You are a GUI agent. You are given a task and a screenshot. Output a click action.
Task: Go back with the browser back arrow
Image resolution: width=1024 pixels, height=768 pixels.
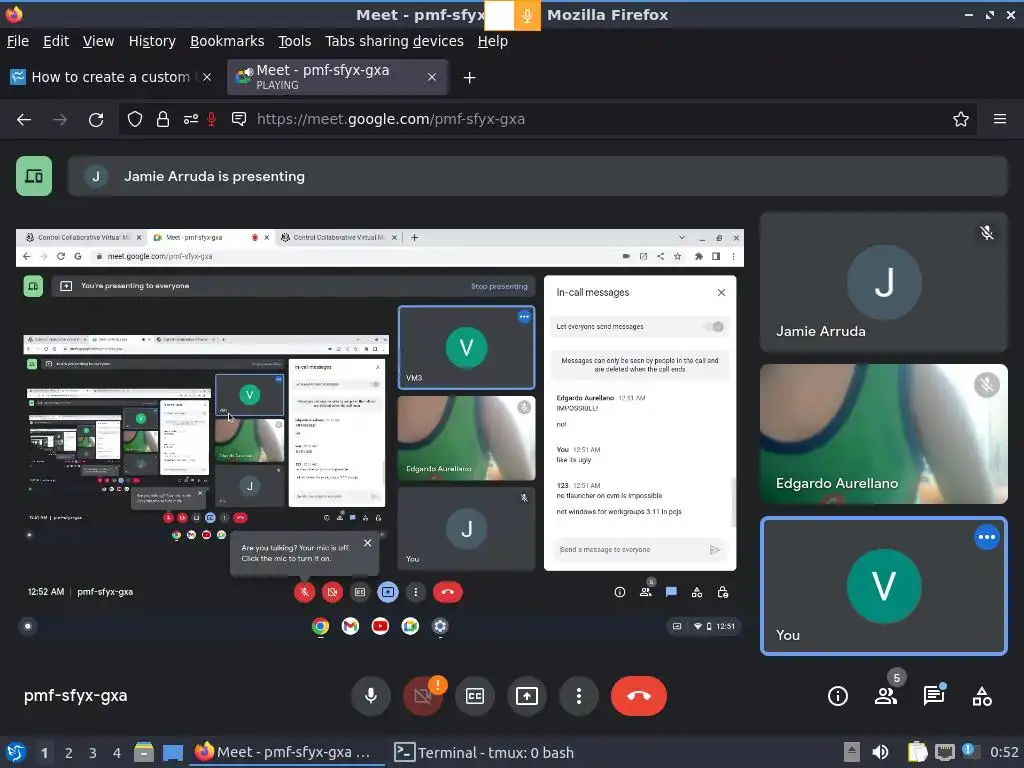click(24, 120)
